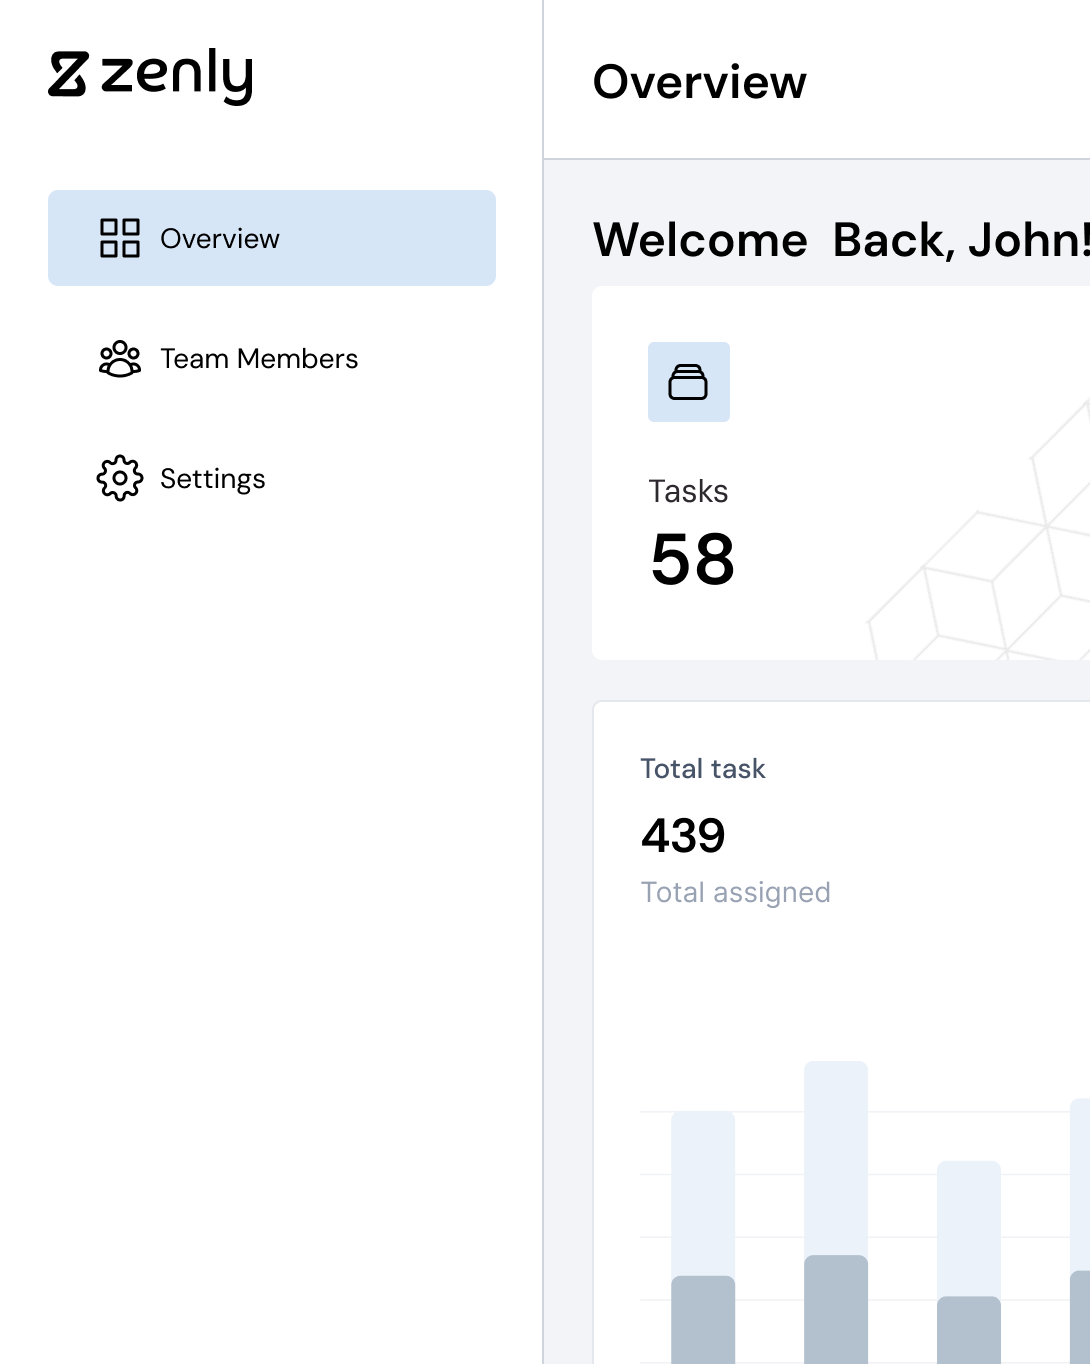The image size is (1090, 1364).
Task: Click the Tasks label in the card
Action: (x=688, y=491)
